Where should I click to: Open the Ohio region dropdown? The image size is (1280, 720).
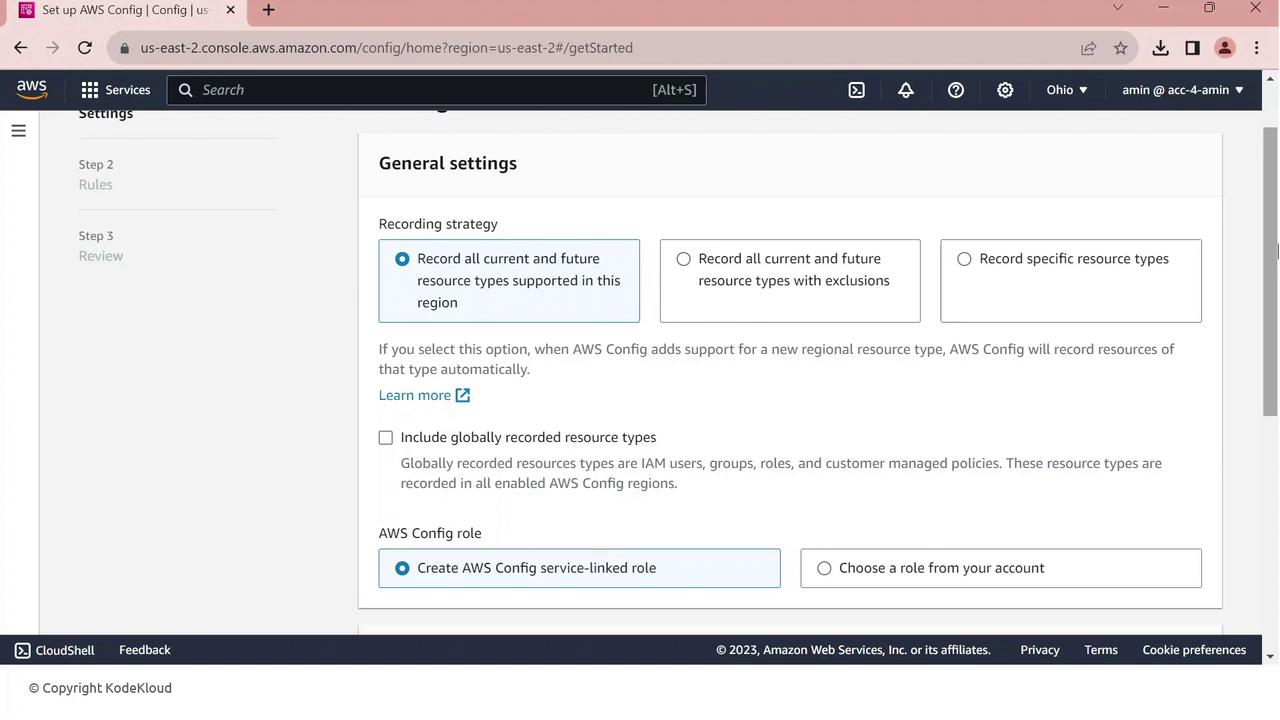click(1067, 90)
